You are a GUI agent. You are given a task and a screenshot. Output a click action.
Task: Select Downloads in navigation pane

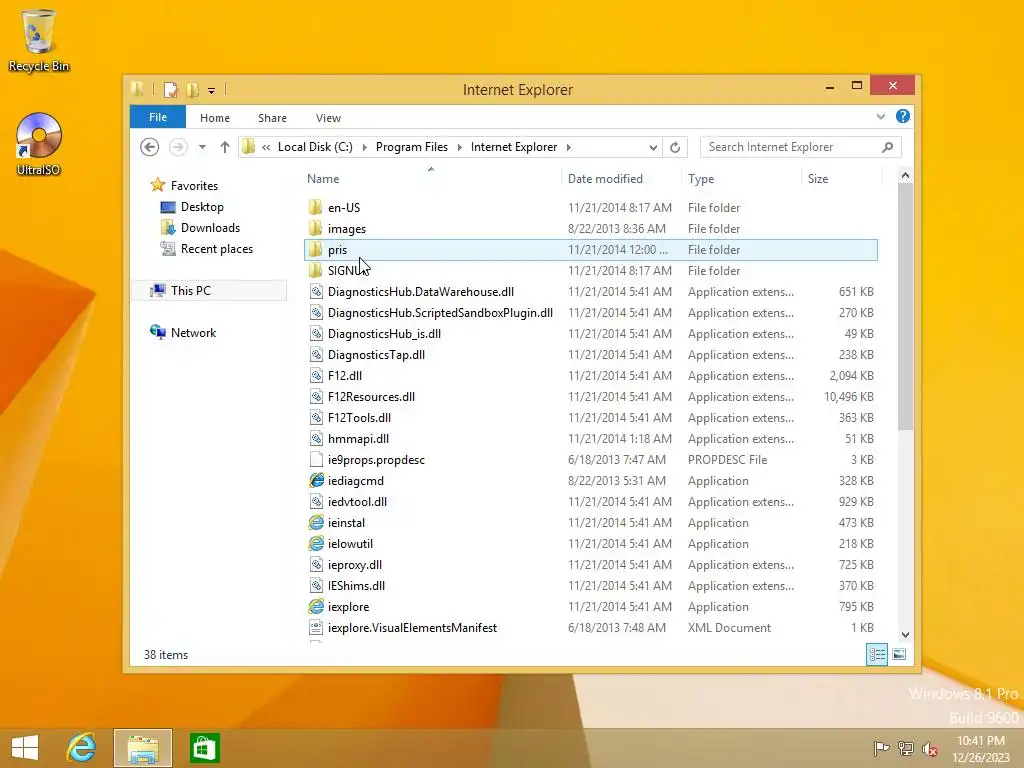pos(210,227)
